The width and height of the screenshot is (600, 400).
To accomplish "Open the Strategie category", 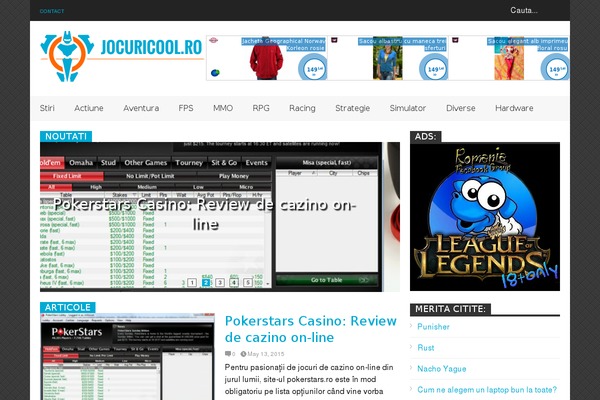I will (x=352, y=108).
